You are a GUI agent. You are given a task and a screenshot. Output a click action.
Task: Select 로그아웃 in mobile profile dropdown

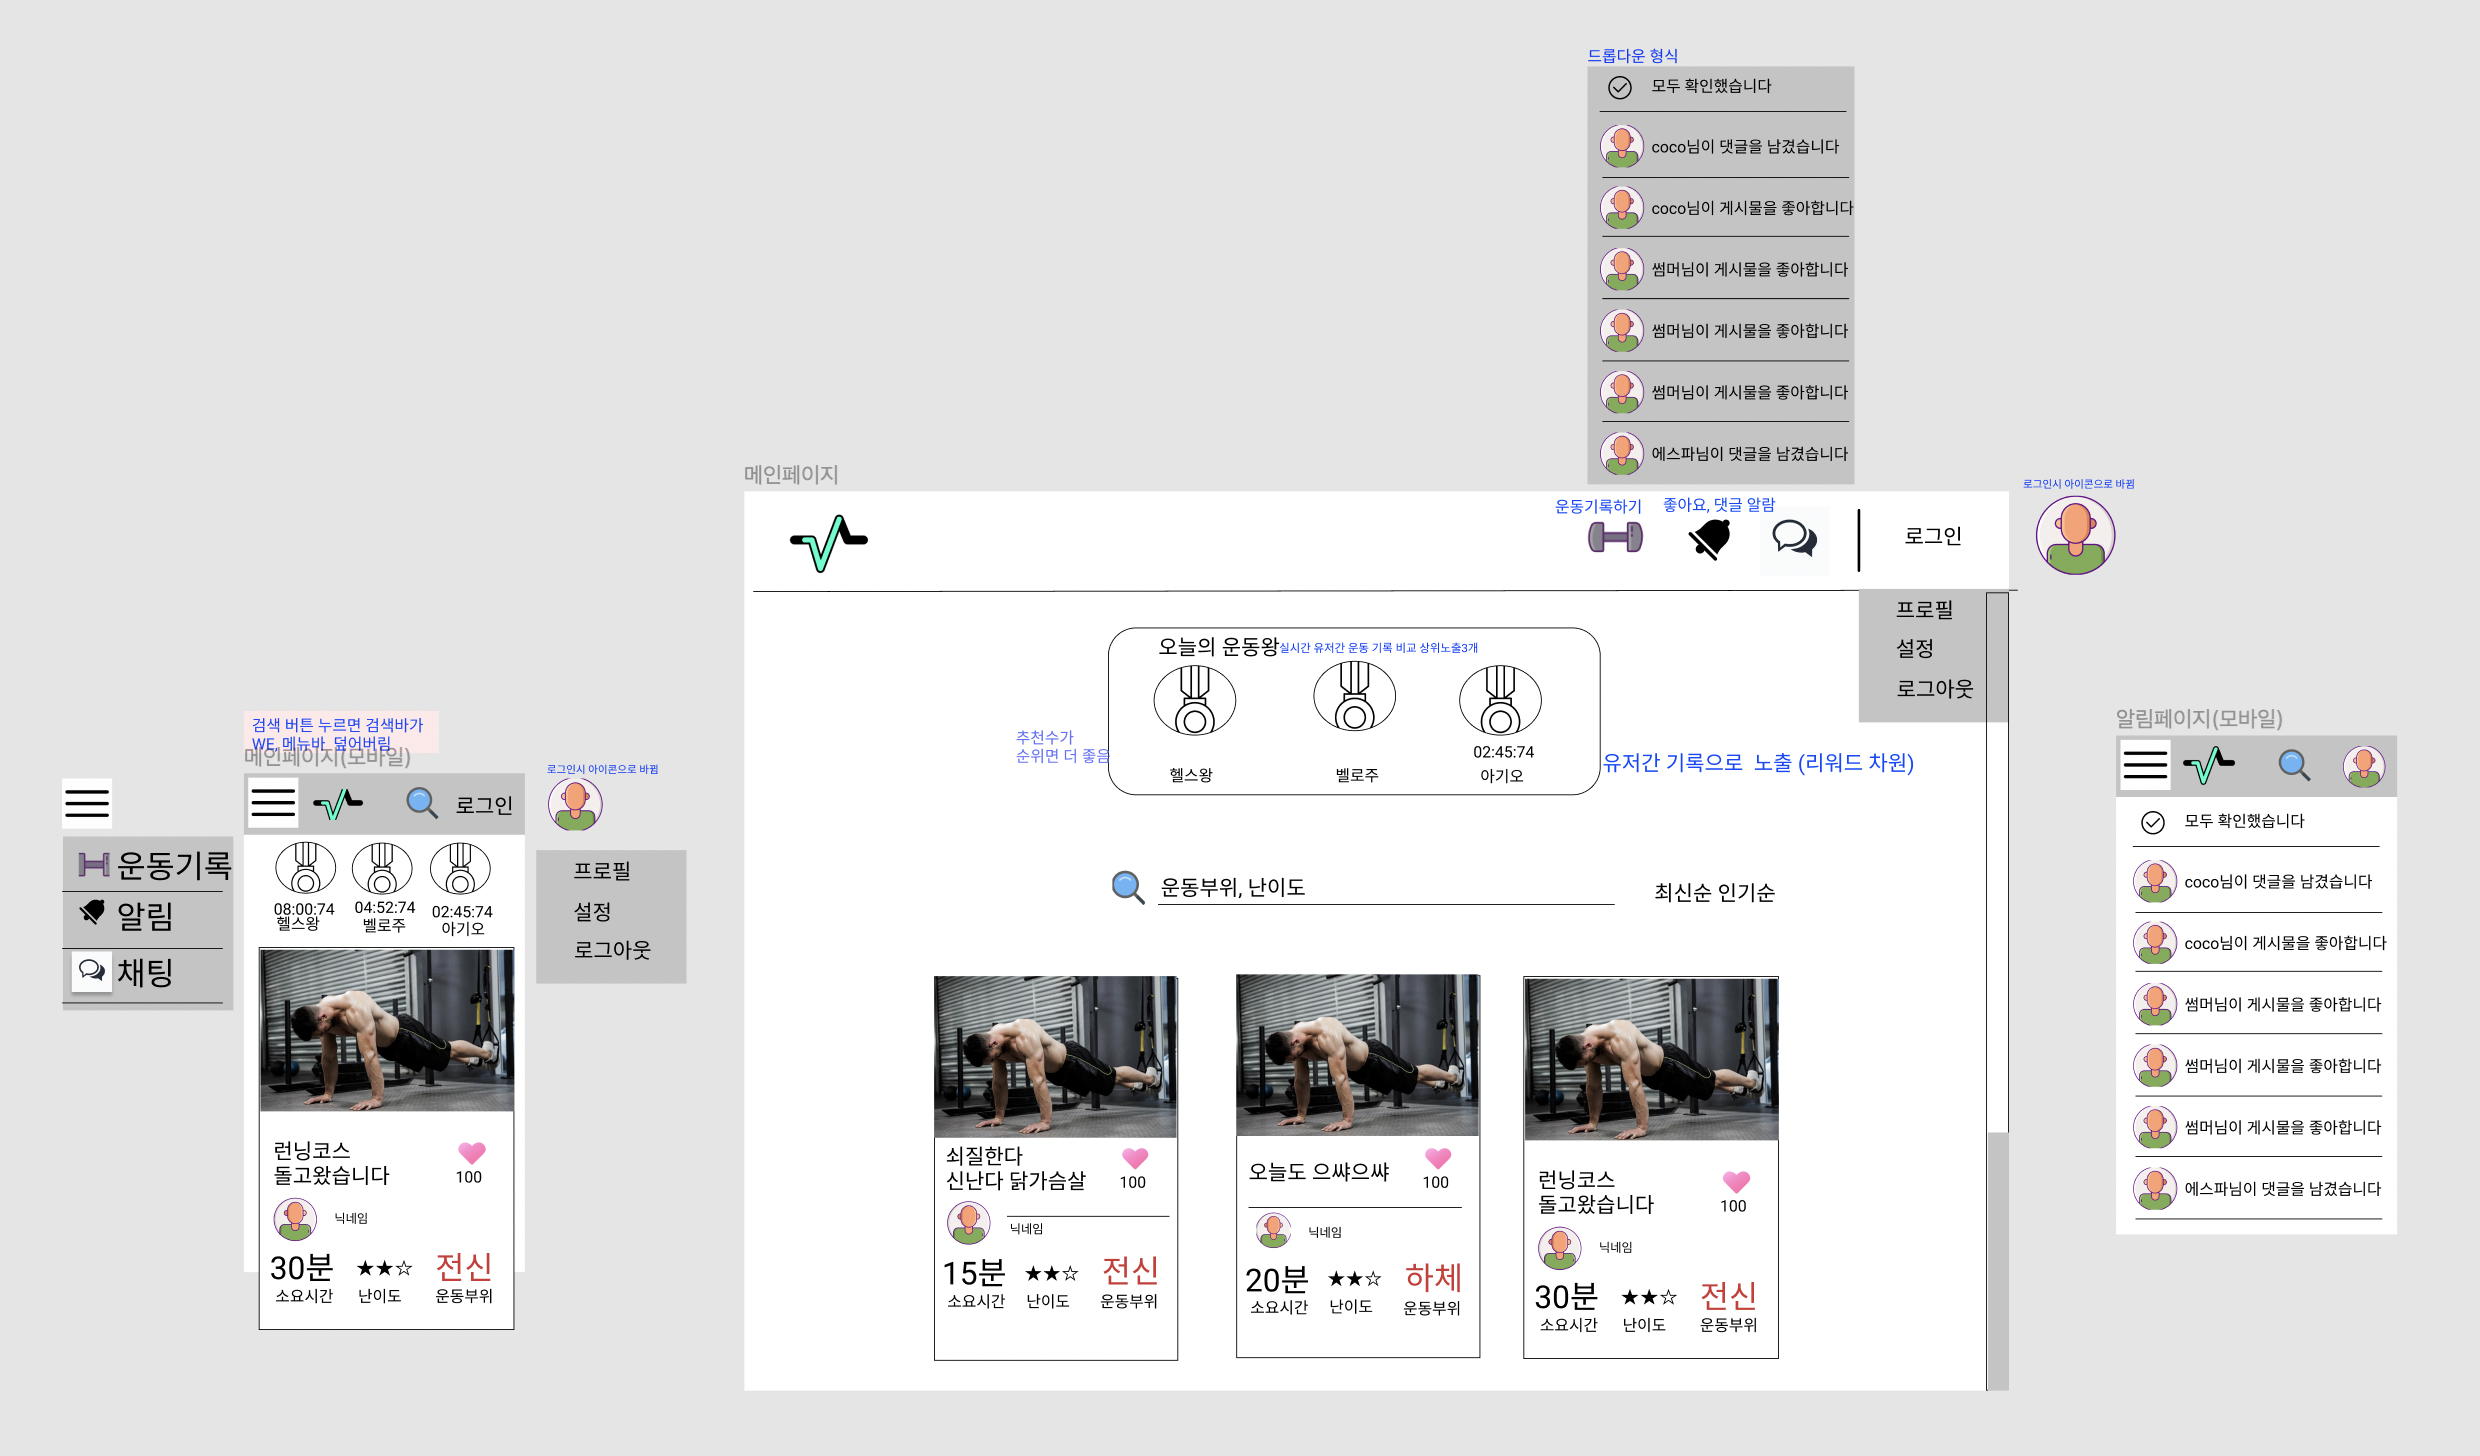(611, 950)
